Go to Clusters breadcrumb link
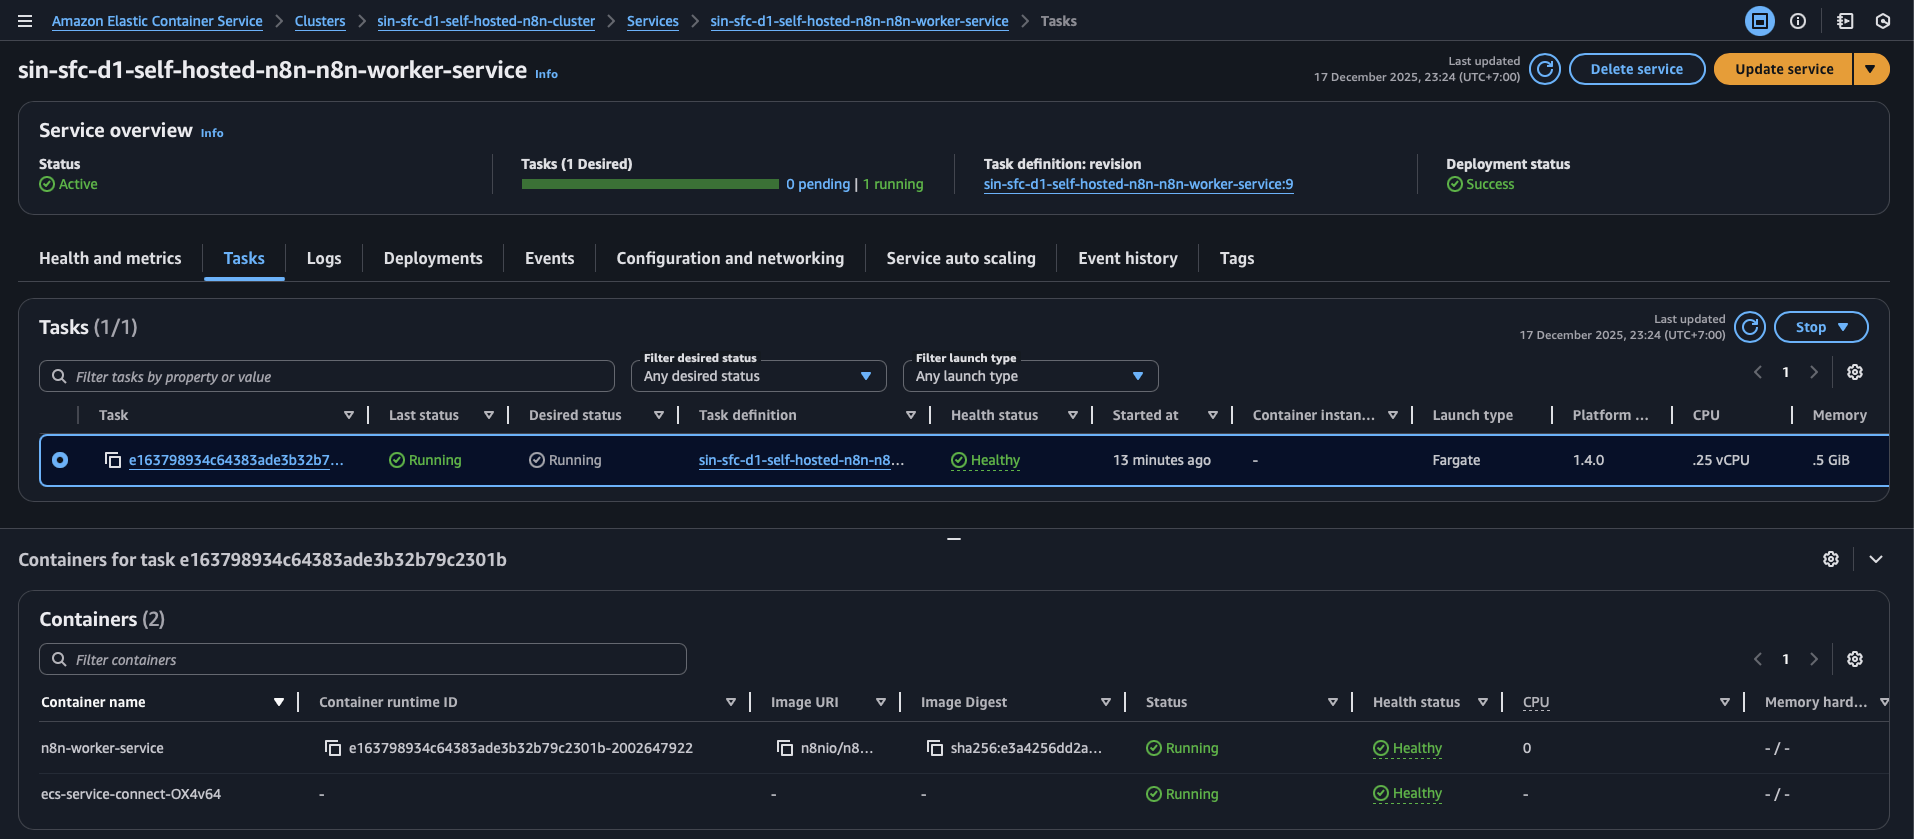The height and width of the screenshot is (839, 1914). (x=320, y=21)
